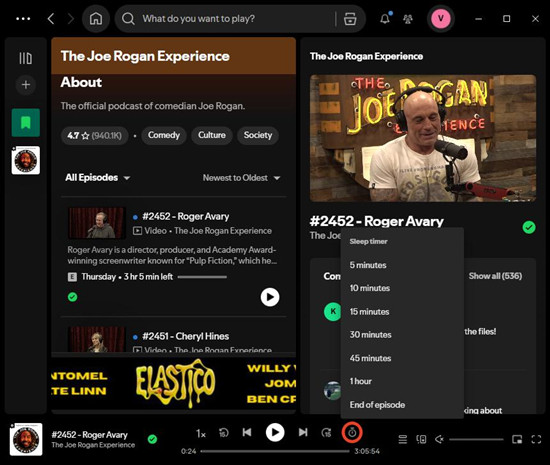The width and height of the screenshot is (550, 465).
Task: Click the ELASTICO banner ad
Action: pyautogui.click(x=174, y=383)
